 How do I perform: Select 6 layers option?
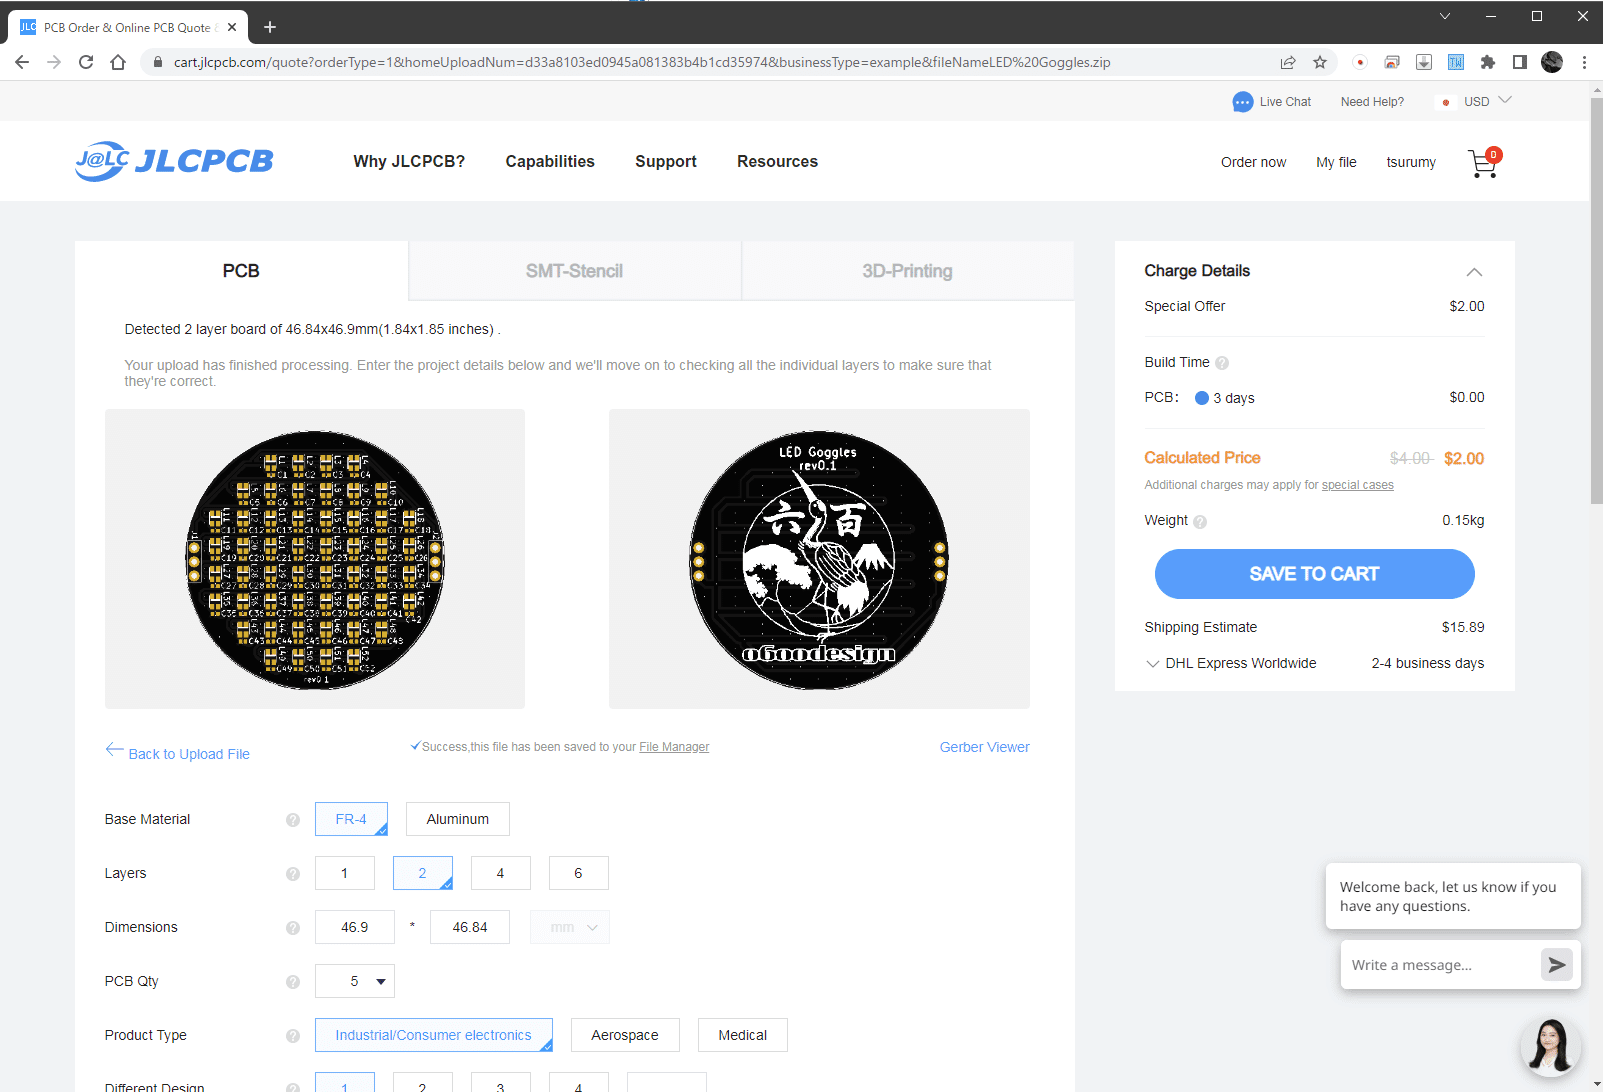(579, 873)
